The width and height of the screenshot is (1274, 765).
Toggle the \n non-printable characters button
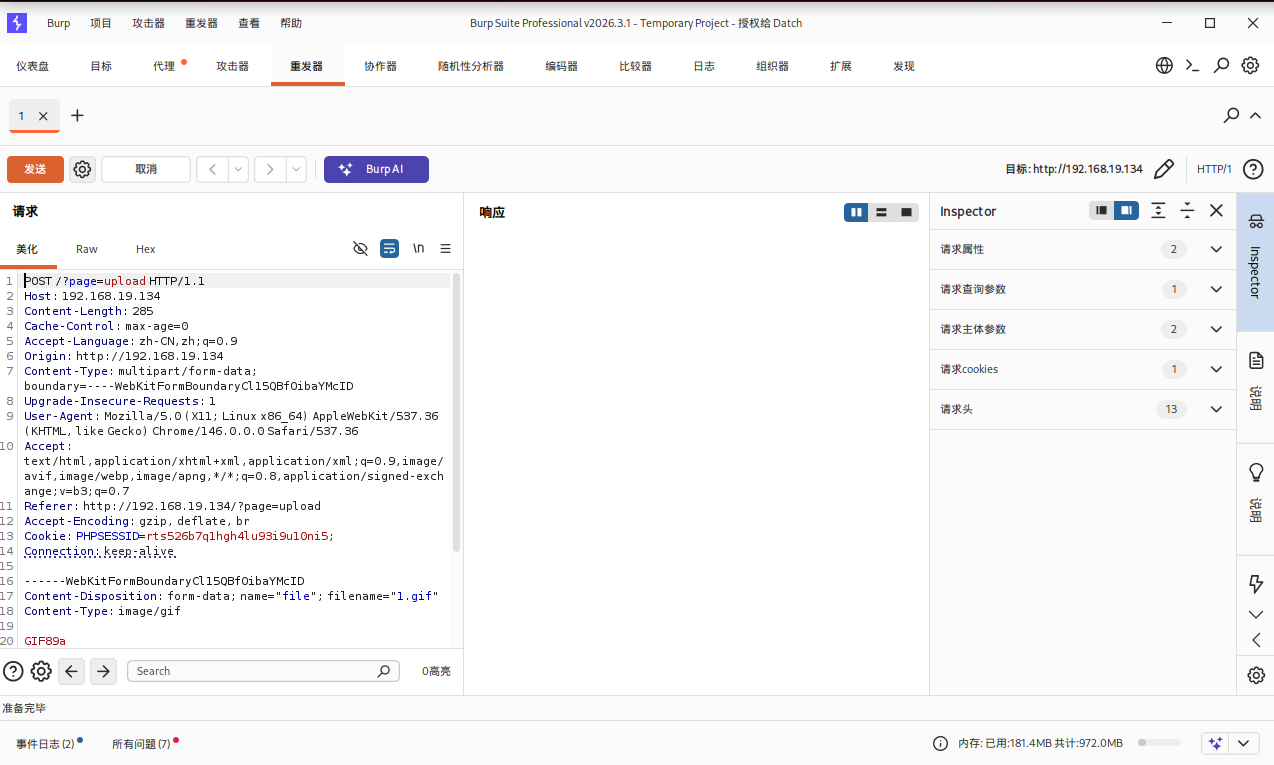419,248
